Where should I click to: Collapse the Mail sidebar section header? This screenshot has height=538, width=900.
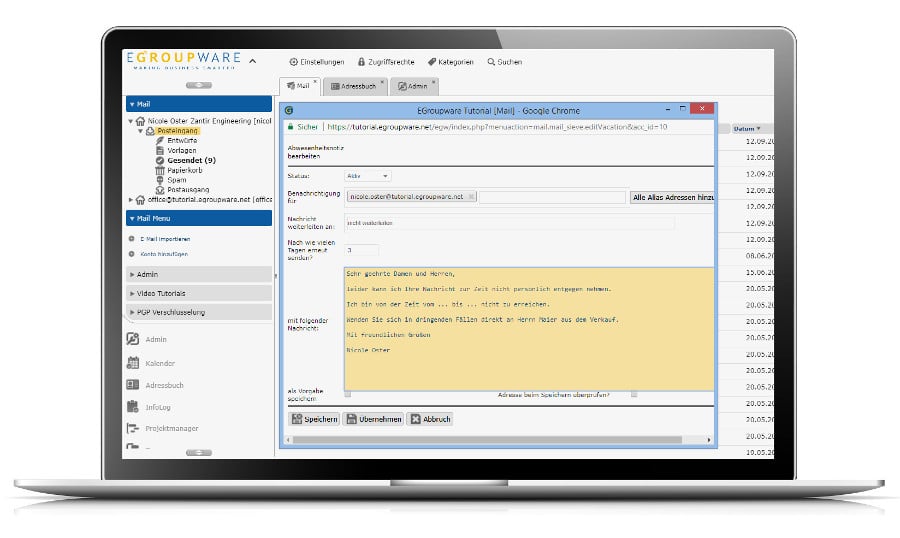coord(199,104)
